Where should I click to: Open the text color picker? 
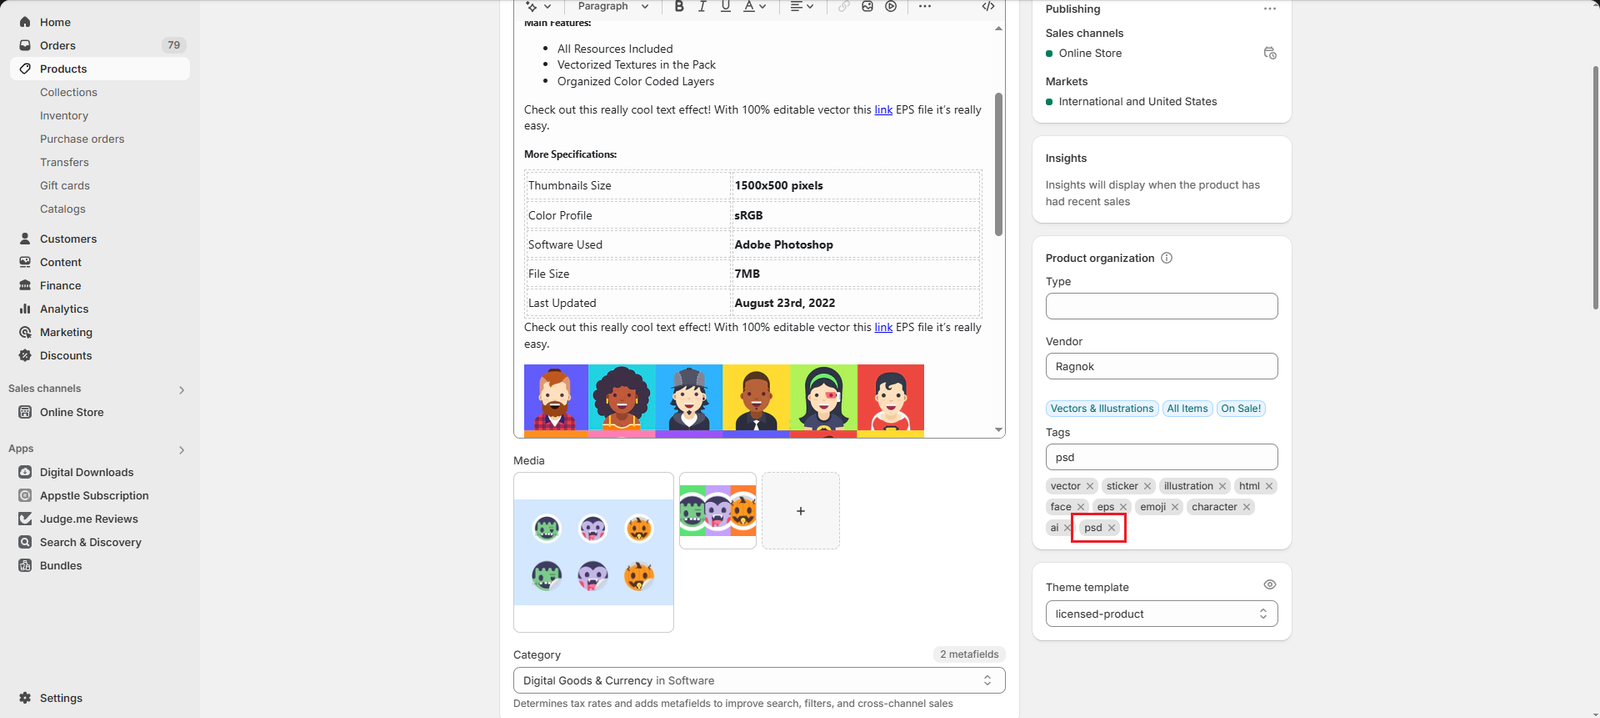754,6
